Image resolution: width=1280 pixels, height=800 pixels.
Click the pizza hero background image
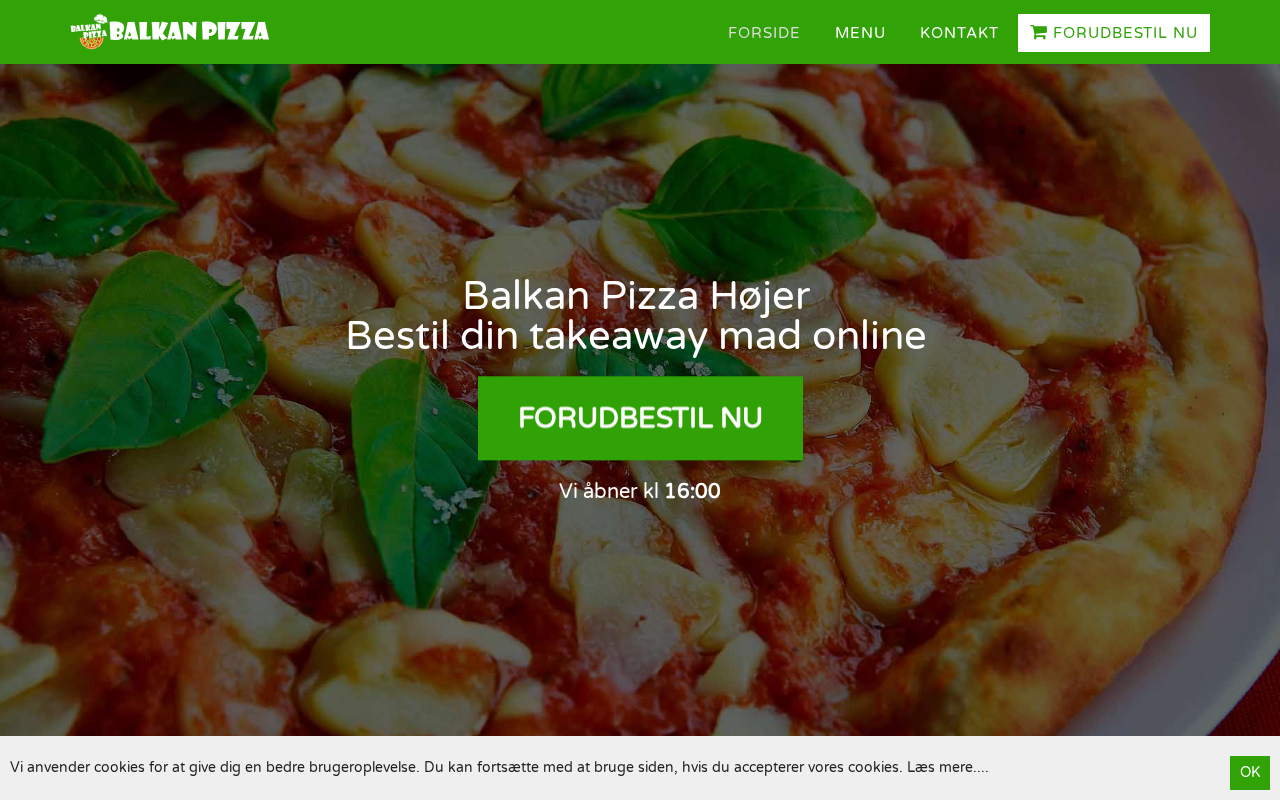pyautogui.click(x=640, y=600)
